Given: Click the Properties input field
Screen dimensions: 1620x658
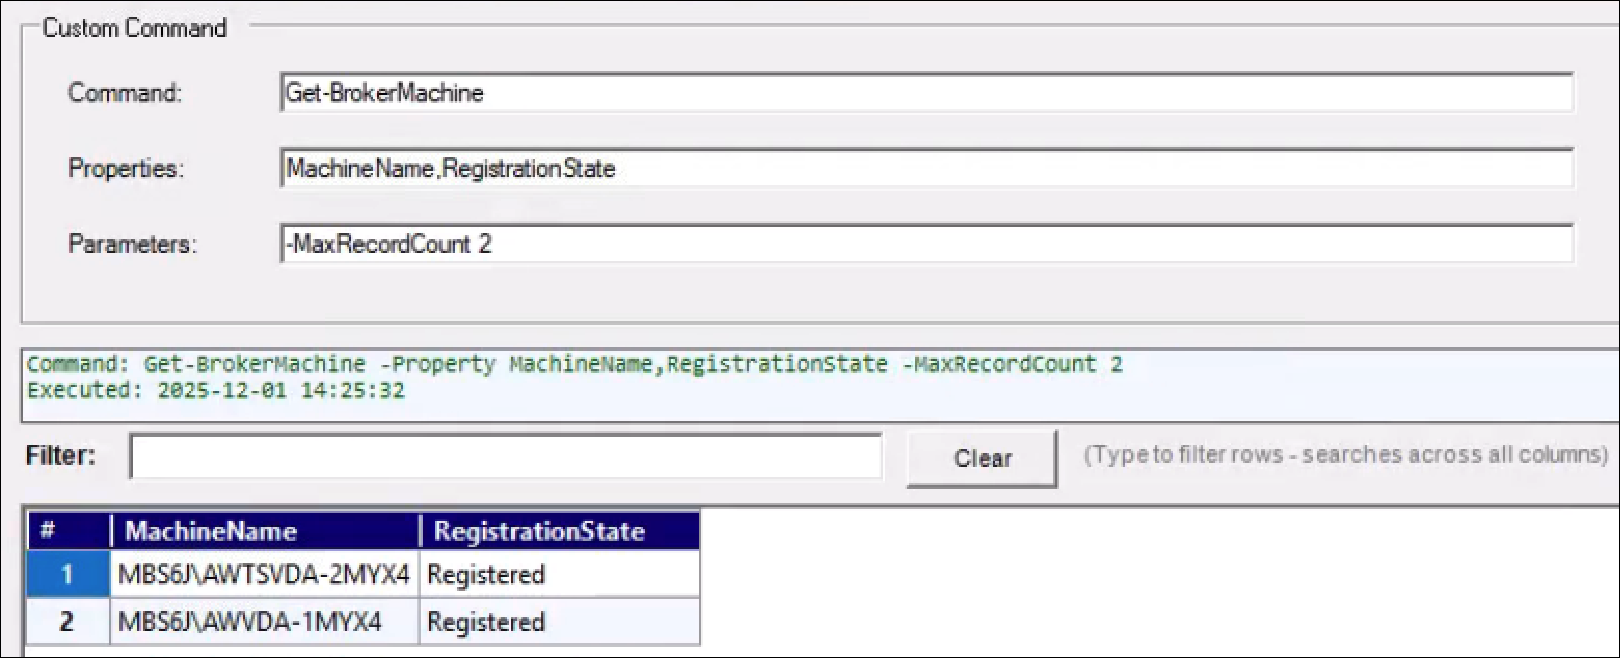Looking at the screenshot, I should click(x=927, y=168).
